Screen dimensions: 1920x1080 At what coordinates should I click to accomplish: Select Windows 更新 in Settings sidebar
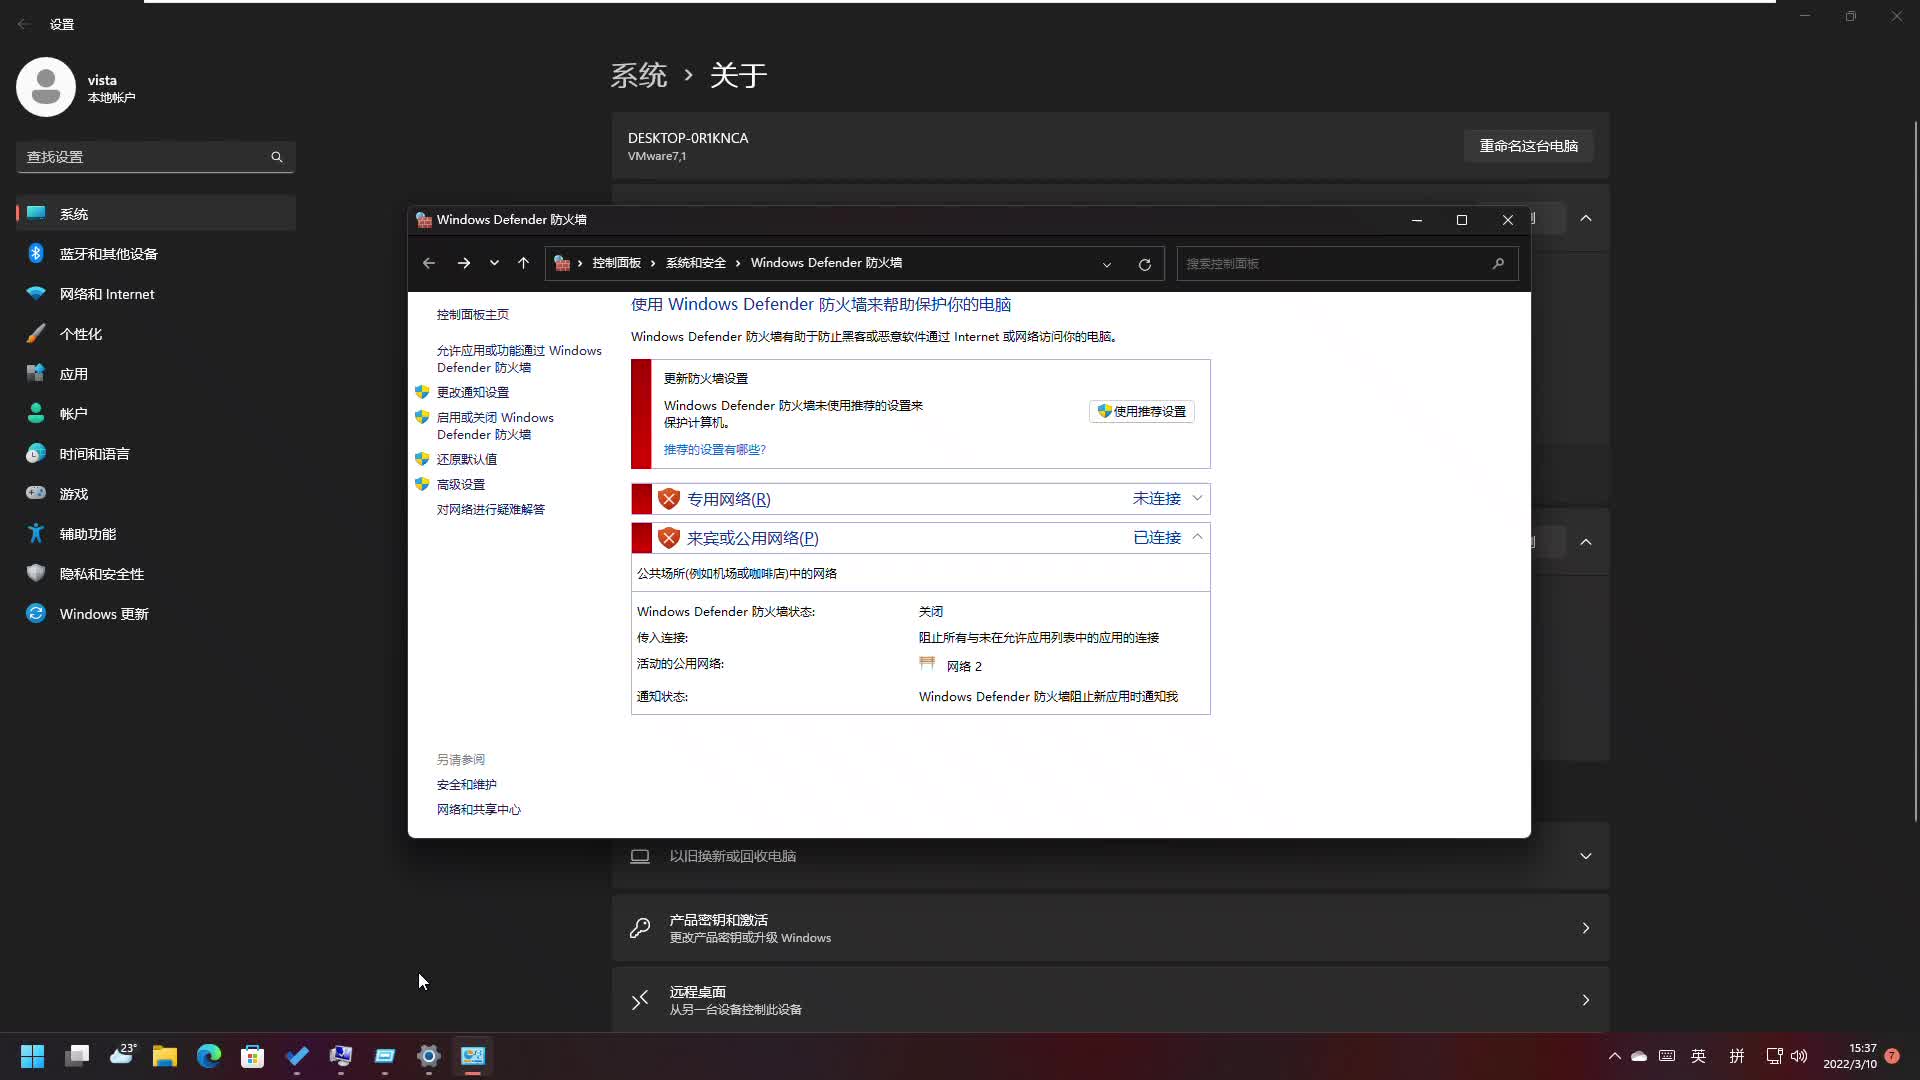click(156, 614)
